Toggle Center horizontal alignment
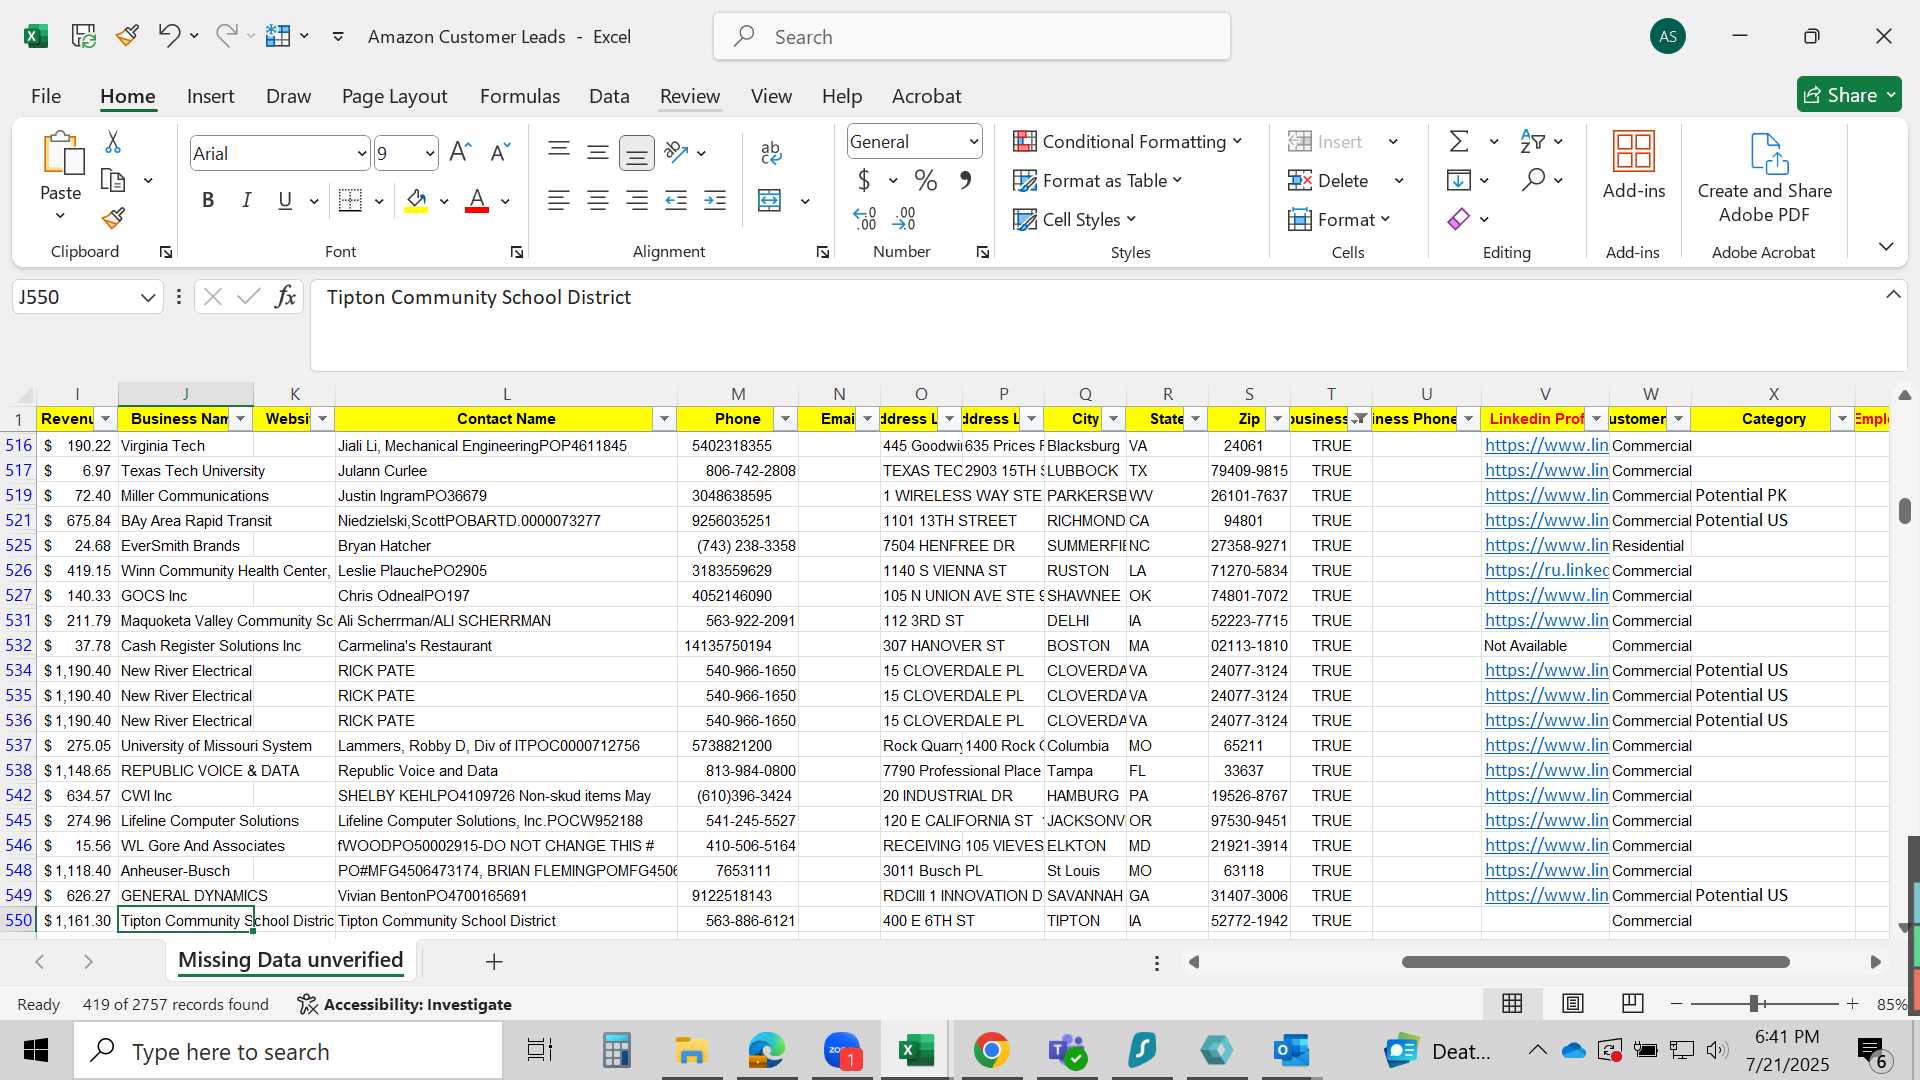1920x1080 pixels. coord(598,201)
